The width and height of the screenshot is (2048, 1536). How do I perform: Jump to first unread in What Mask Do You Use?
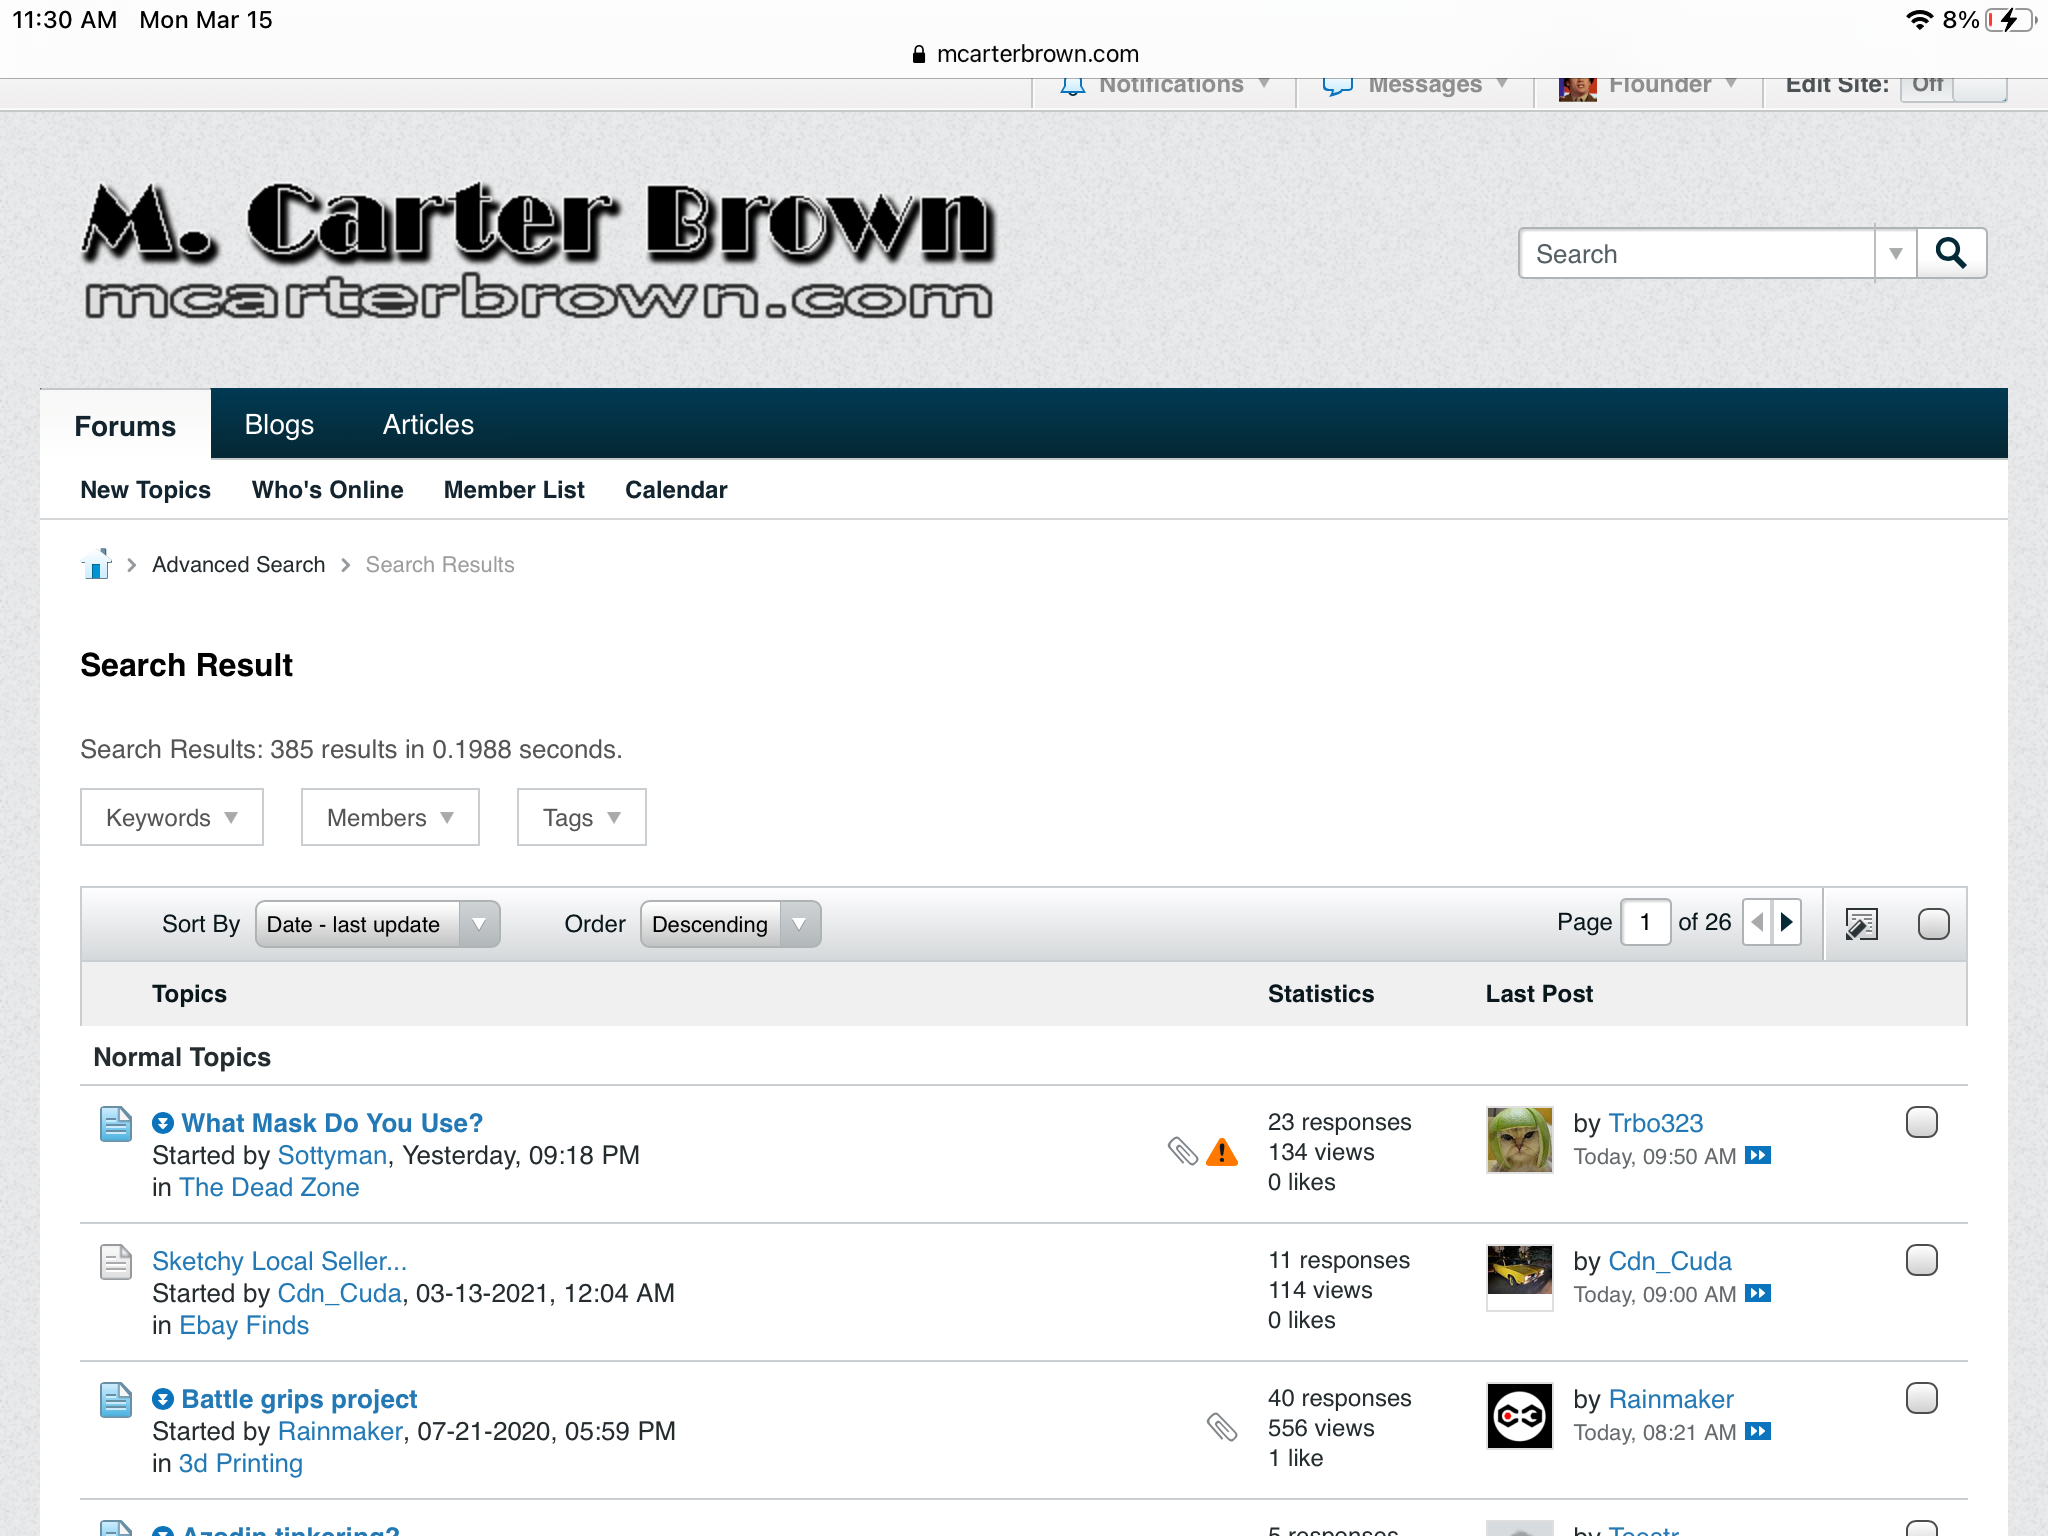pyautogui.click(x=163, y=1123)
